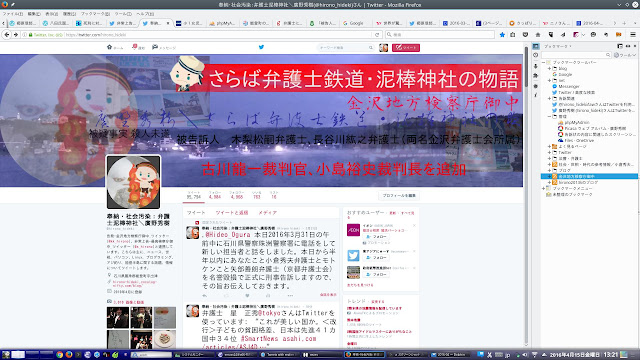Open Twitter messages envelope icon
The width and height of the screenshot is (640, 360).
click(155, 47)
